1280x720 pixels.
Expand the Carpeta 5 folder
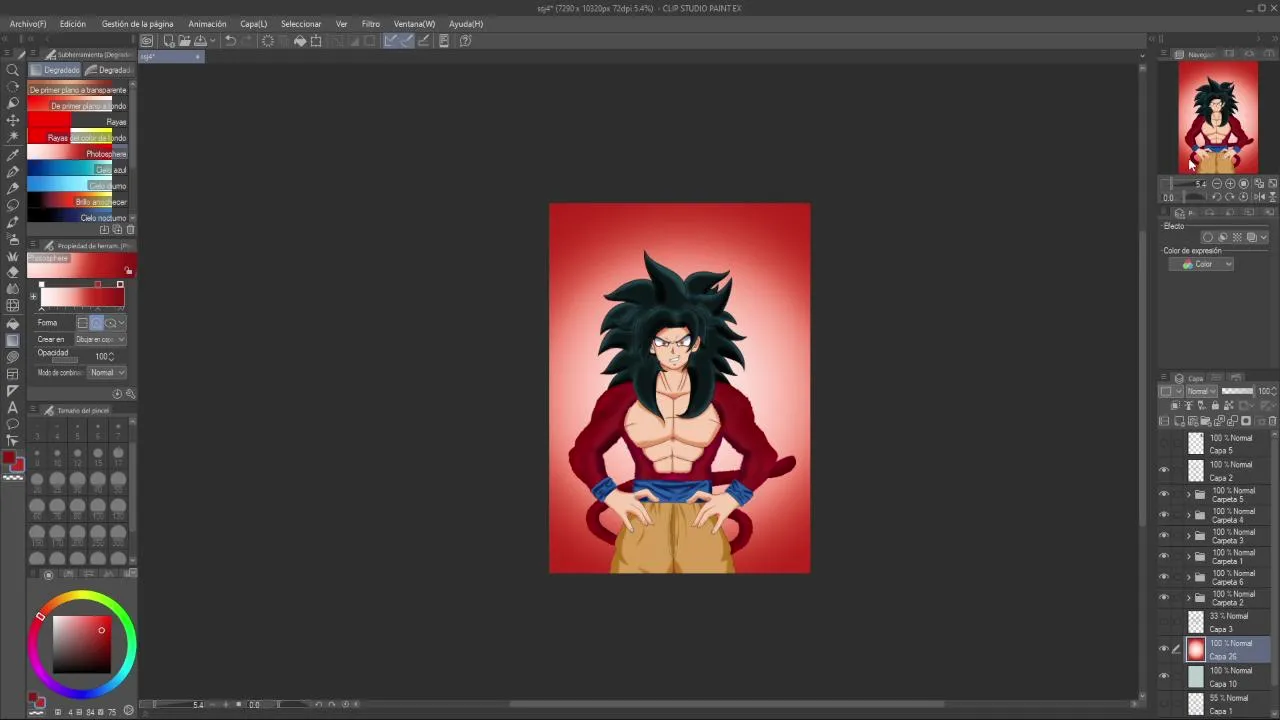click(1189, 494)
